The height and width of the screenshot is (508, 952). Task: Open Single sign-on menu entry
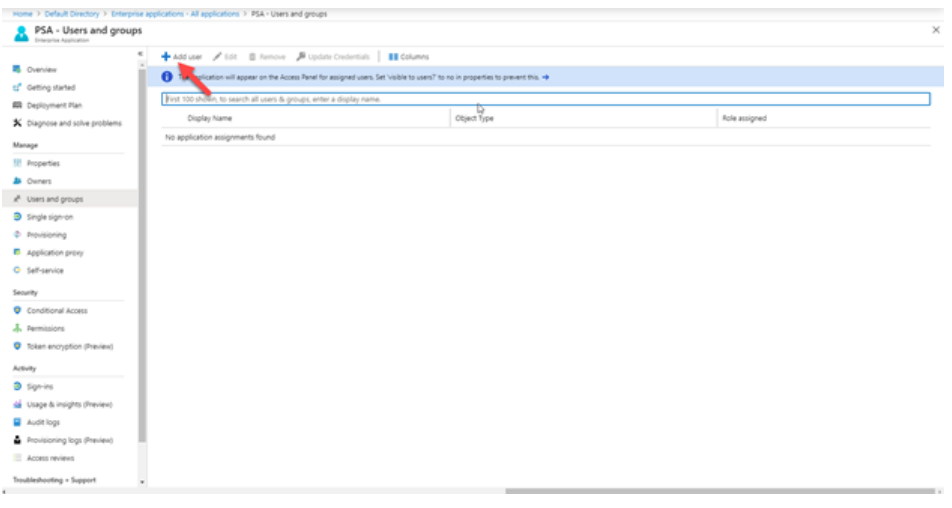tap(50, 217)
